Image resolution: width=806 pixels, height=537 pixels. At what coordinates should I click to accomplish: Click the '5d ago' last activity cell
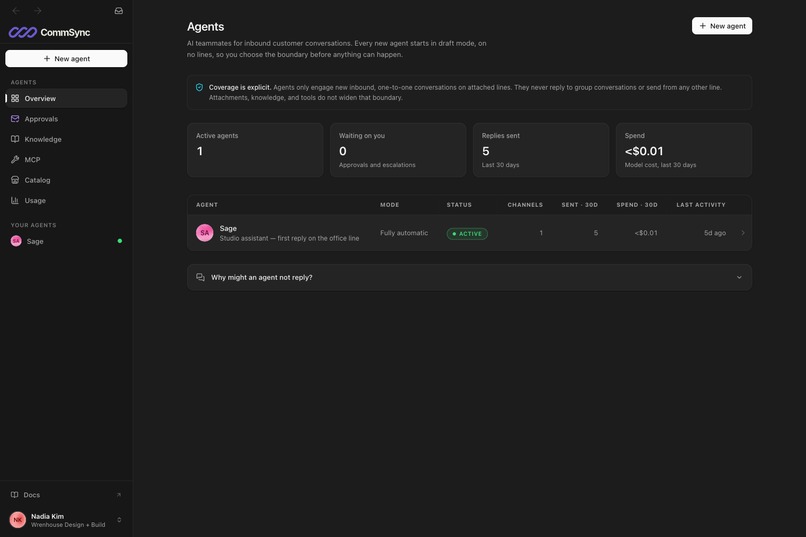pyautogui.click(x=715, y=233)
